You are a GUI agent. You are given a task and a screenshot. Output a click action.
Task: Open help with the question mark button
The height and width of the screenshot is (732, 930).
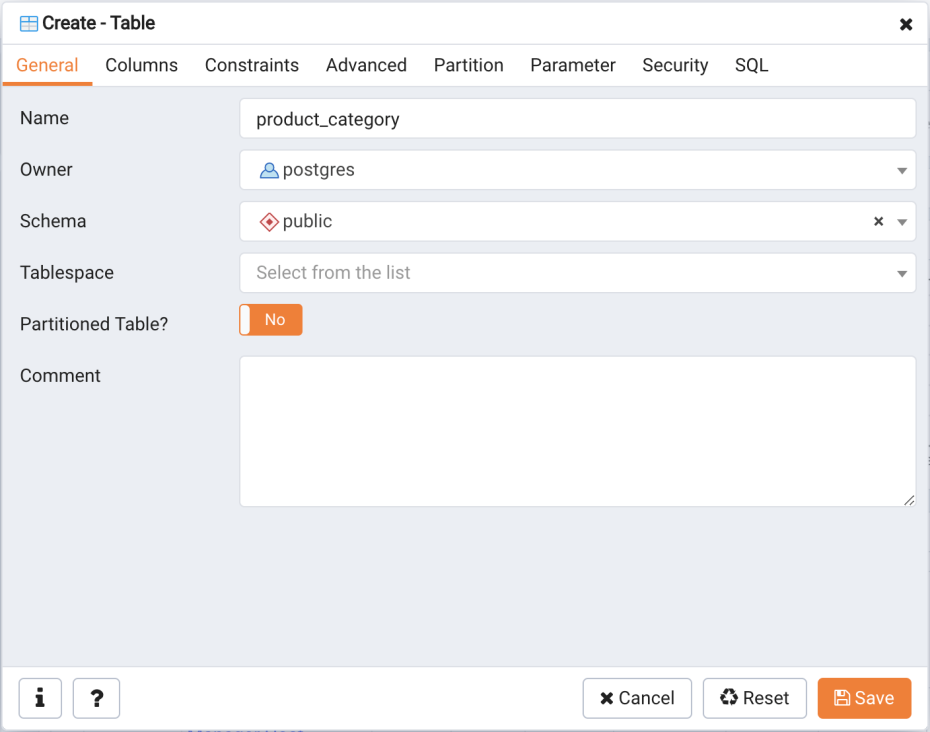[97, 698]
